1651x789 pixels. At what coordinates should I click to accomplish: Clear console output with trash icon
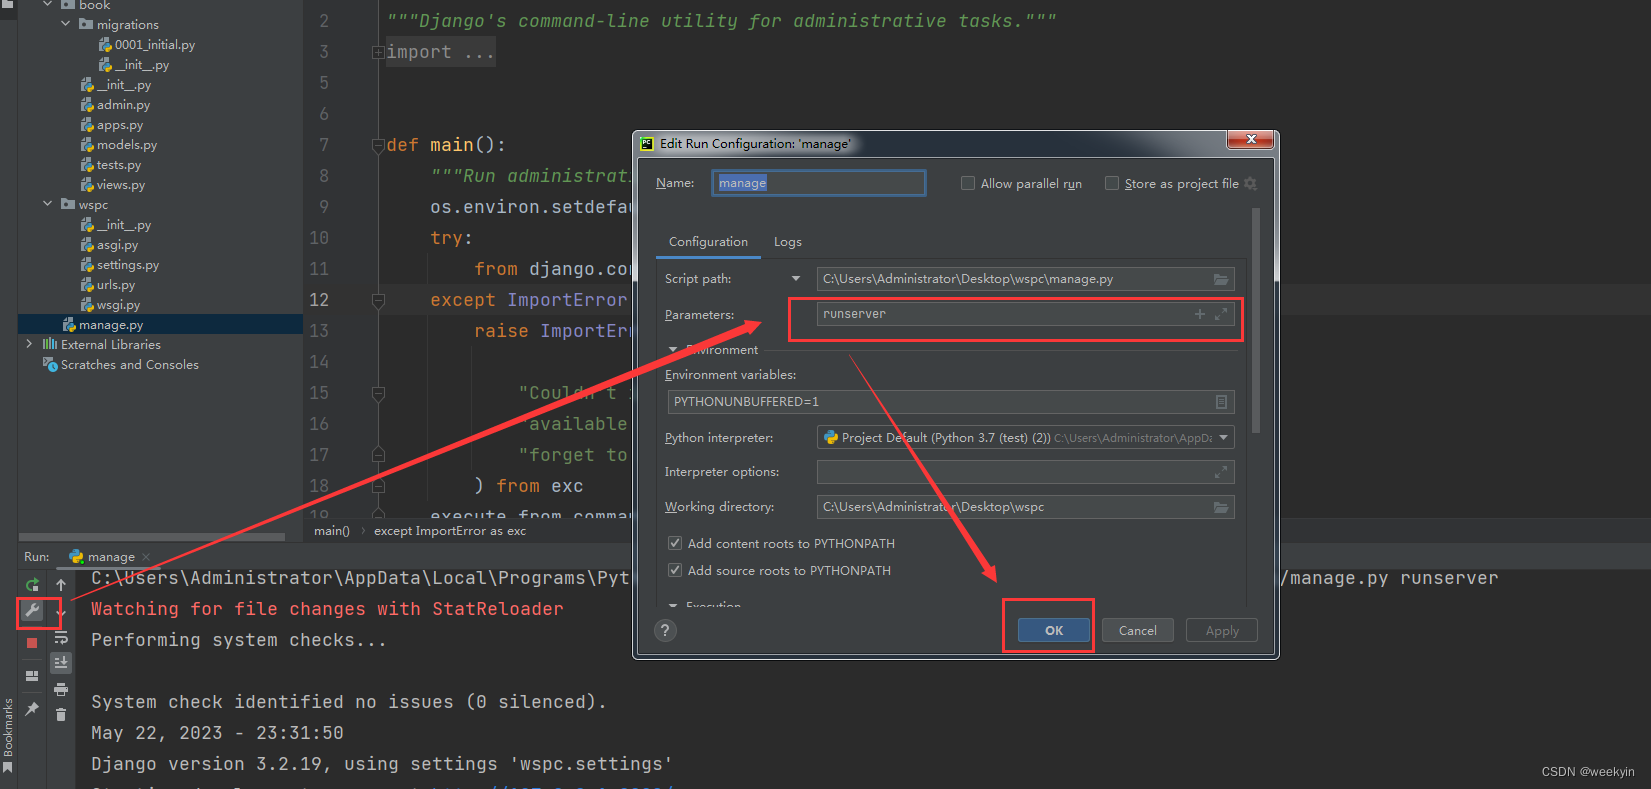point(61,714)
